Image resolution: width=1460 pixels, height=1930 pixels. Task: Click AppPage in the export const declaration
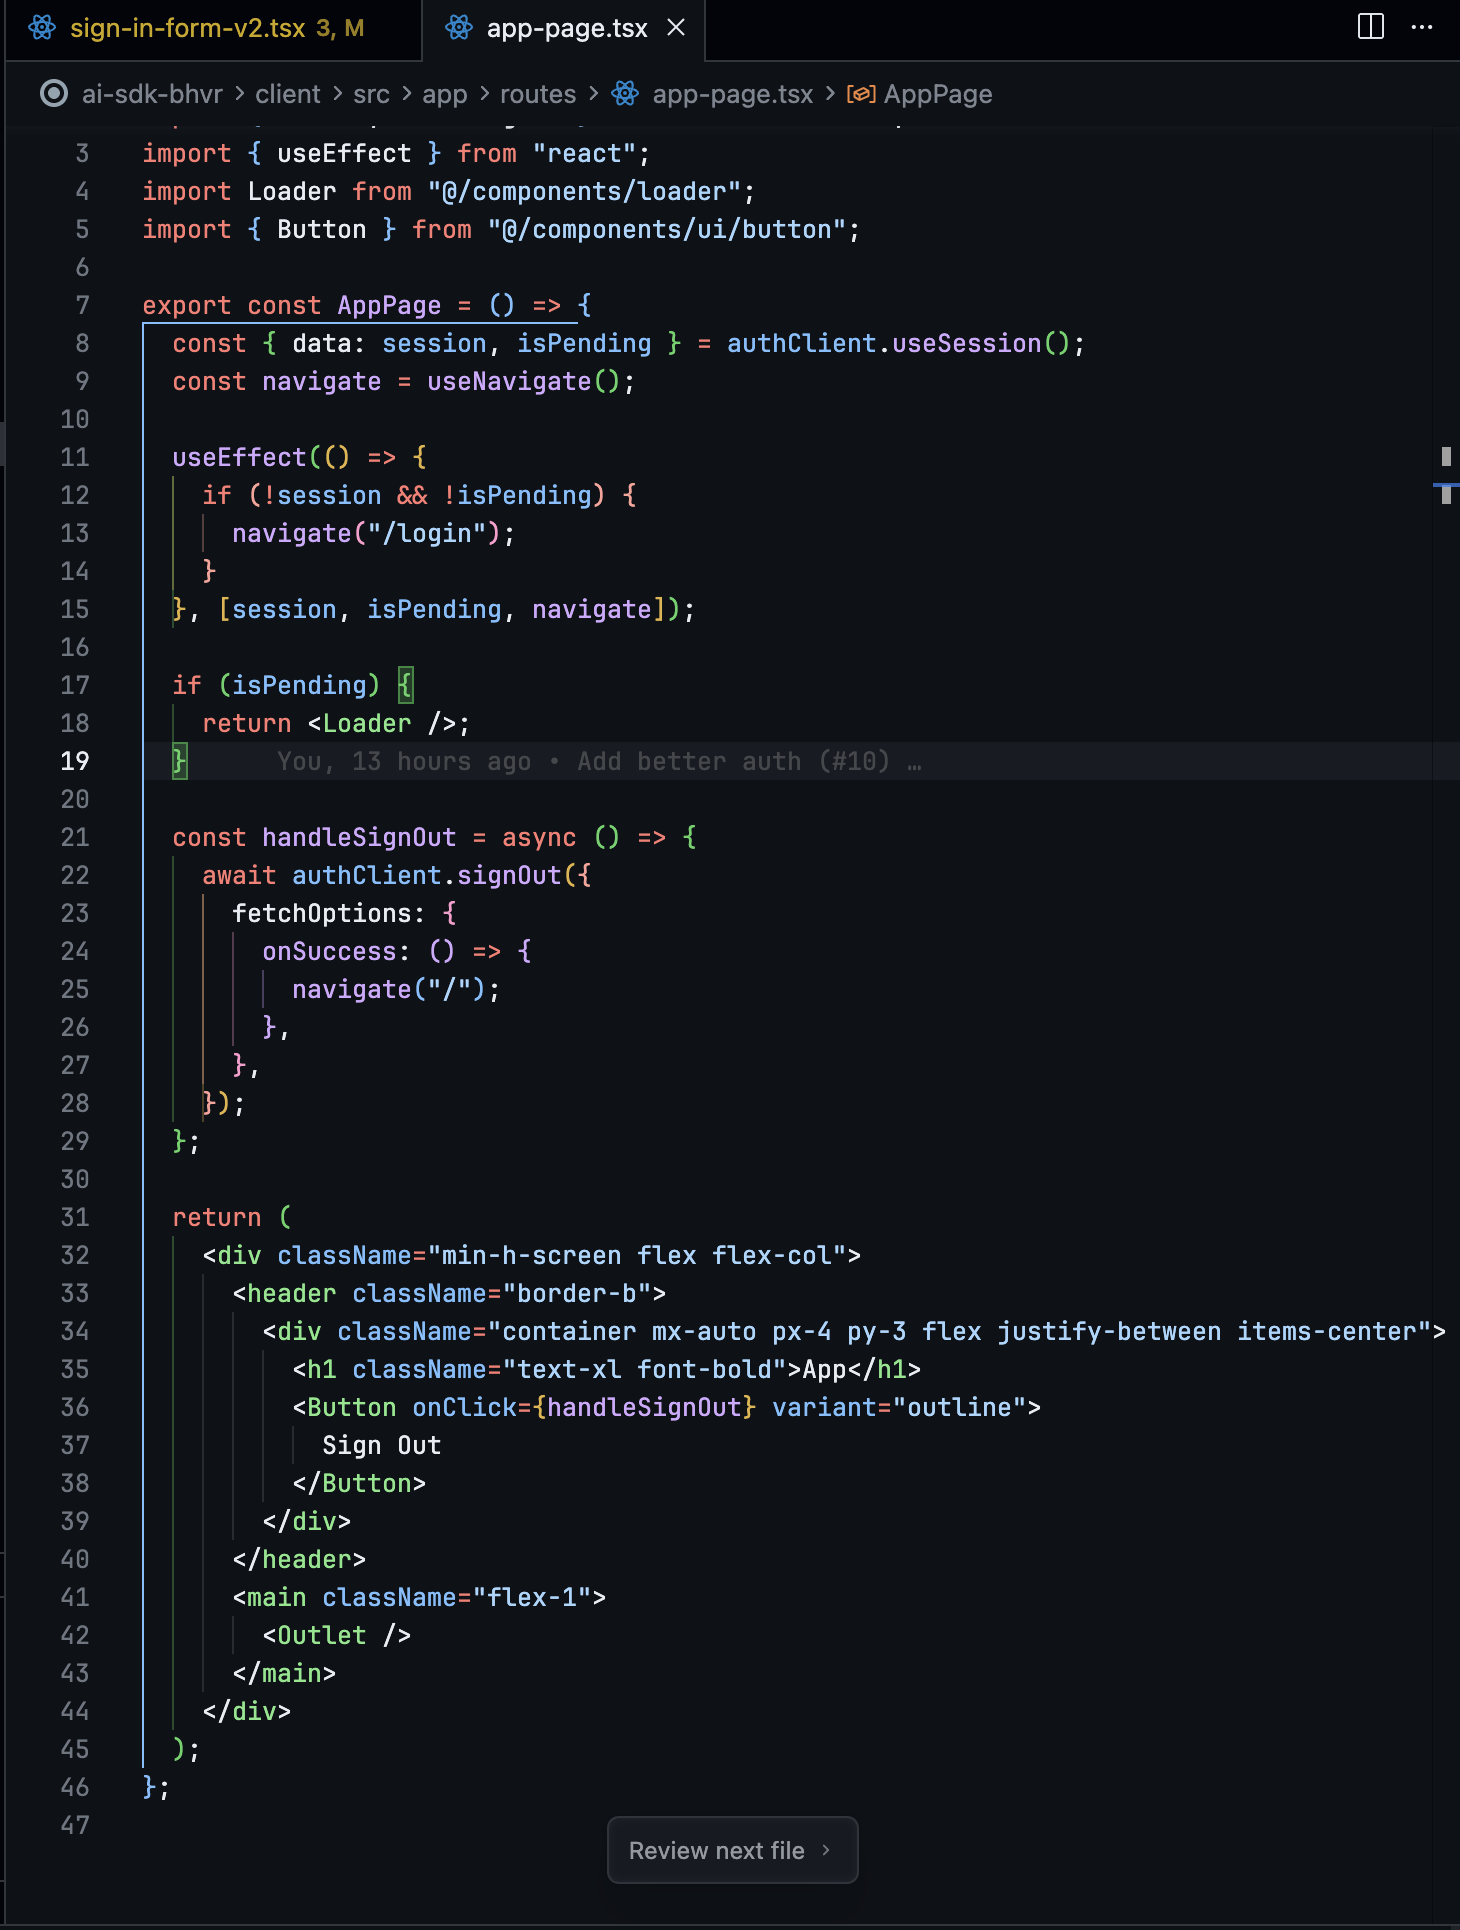(x=389, y=306)
